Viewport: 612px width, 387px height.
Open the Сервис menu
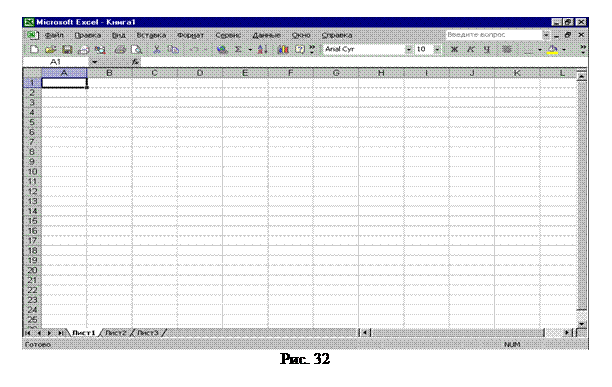(x=228, y=35)
